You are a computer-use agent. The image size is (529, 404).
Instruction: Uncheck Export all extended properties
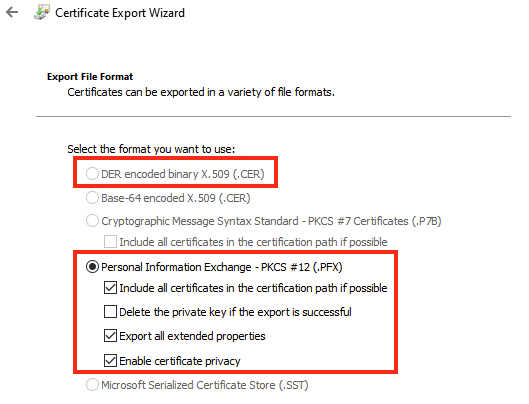click(110, 336)
